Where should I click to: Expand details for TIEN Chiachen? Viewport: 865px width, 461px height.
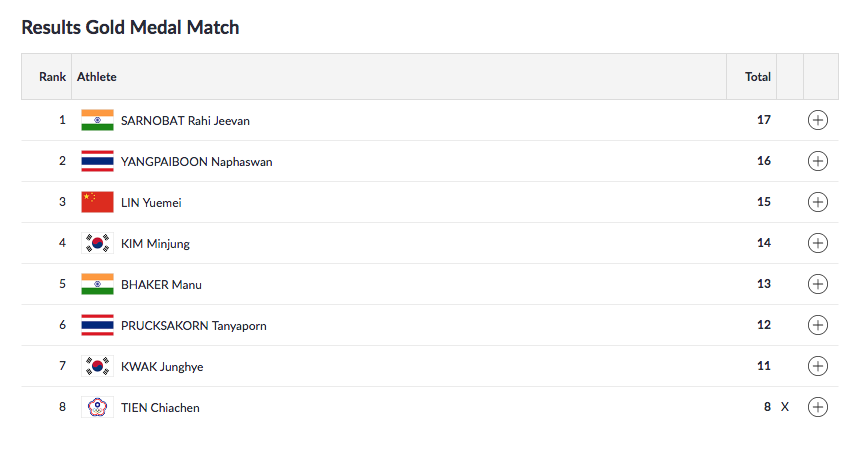coord(817,407)
